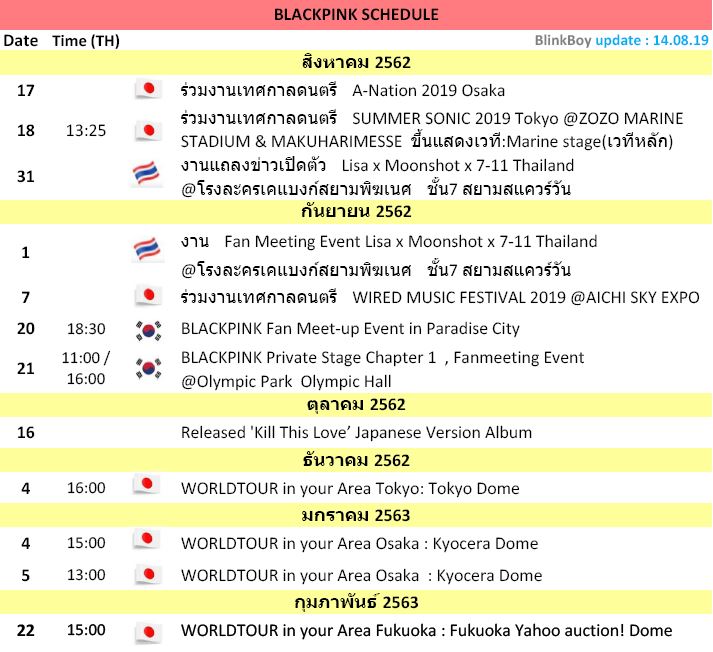This screenshot has height=652, width=713.
Task: Click the Thailand flag in the August 31 row
Action: 146,174
